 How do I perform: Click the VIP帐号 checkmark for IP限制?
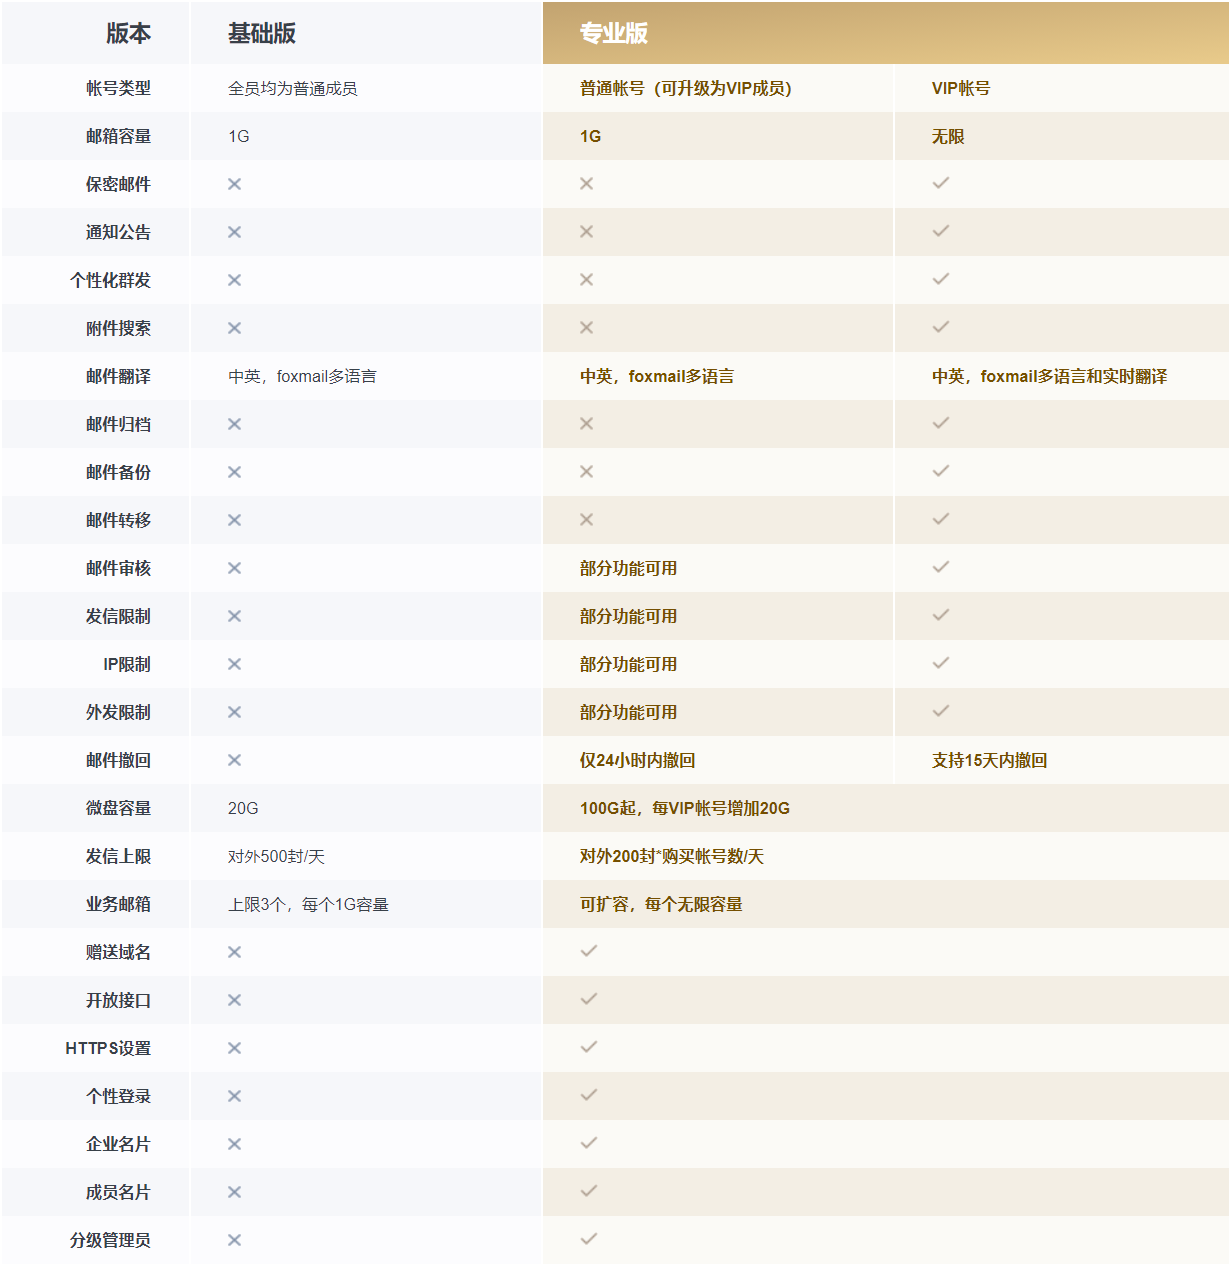940,663
